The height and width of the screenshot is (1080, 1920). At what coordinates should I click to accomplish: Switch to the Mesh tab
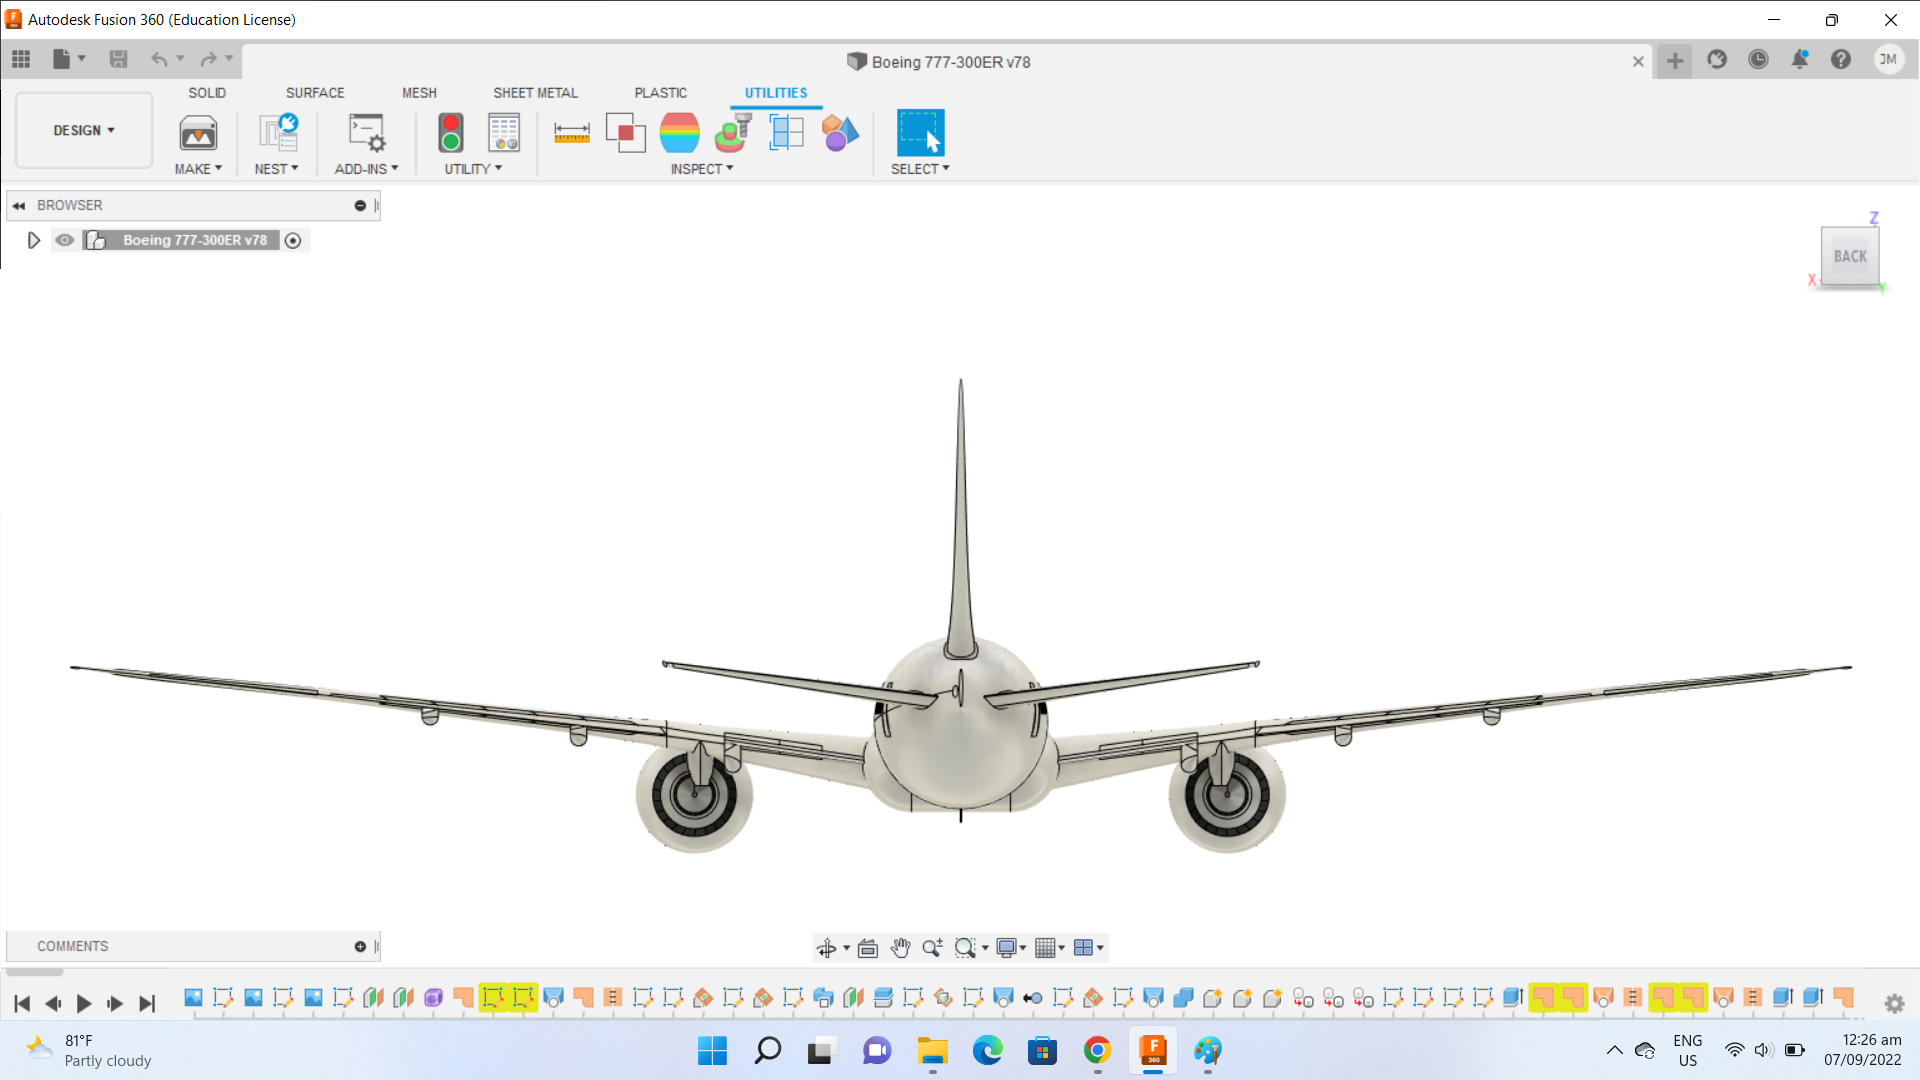click(419, 93)
